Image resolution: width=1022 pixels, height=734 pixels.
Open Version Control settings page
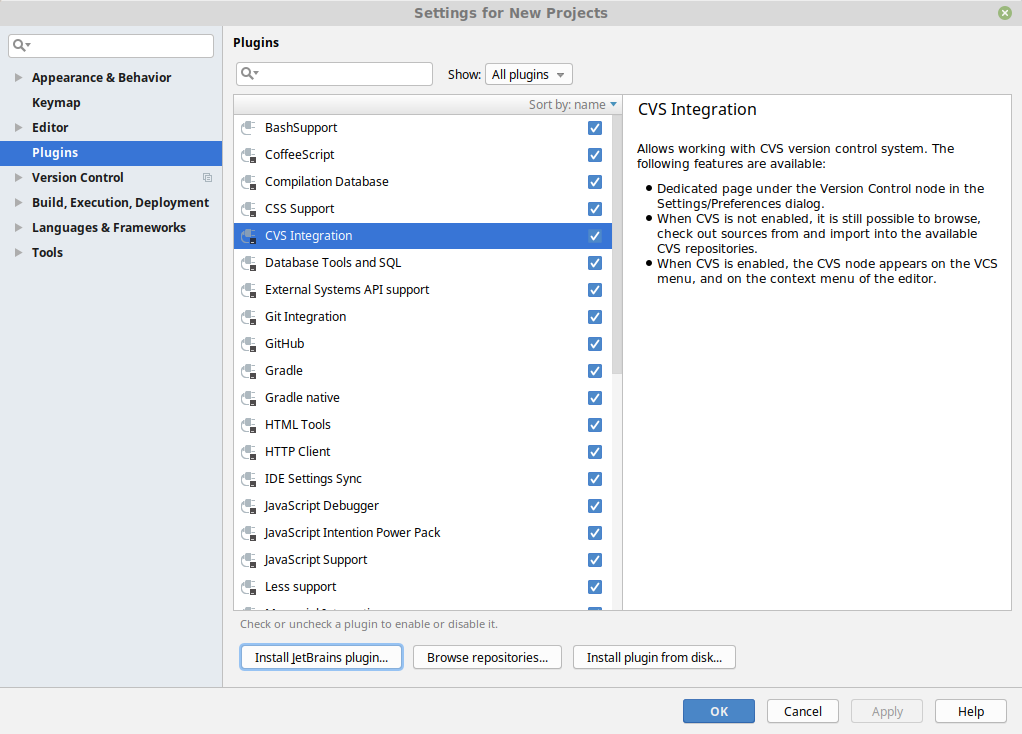click(78, 178)
